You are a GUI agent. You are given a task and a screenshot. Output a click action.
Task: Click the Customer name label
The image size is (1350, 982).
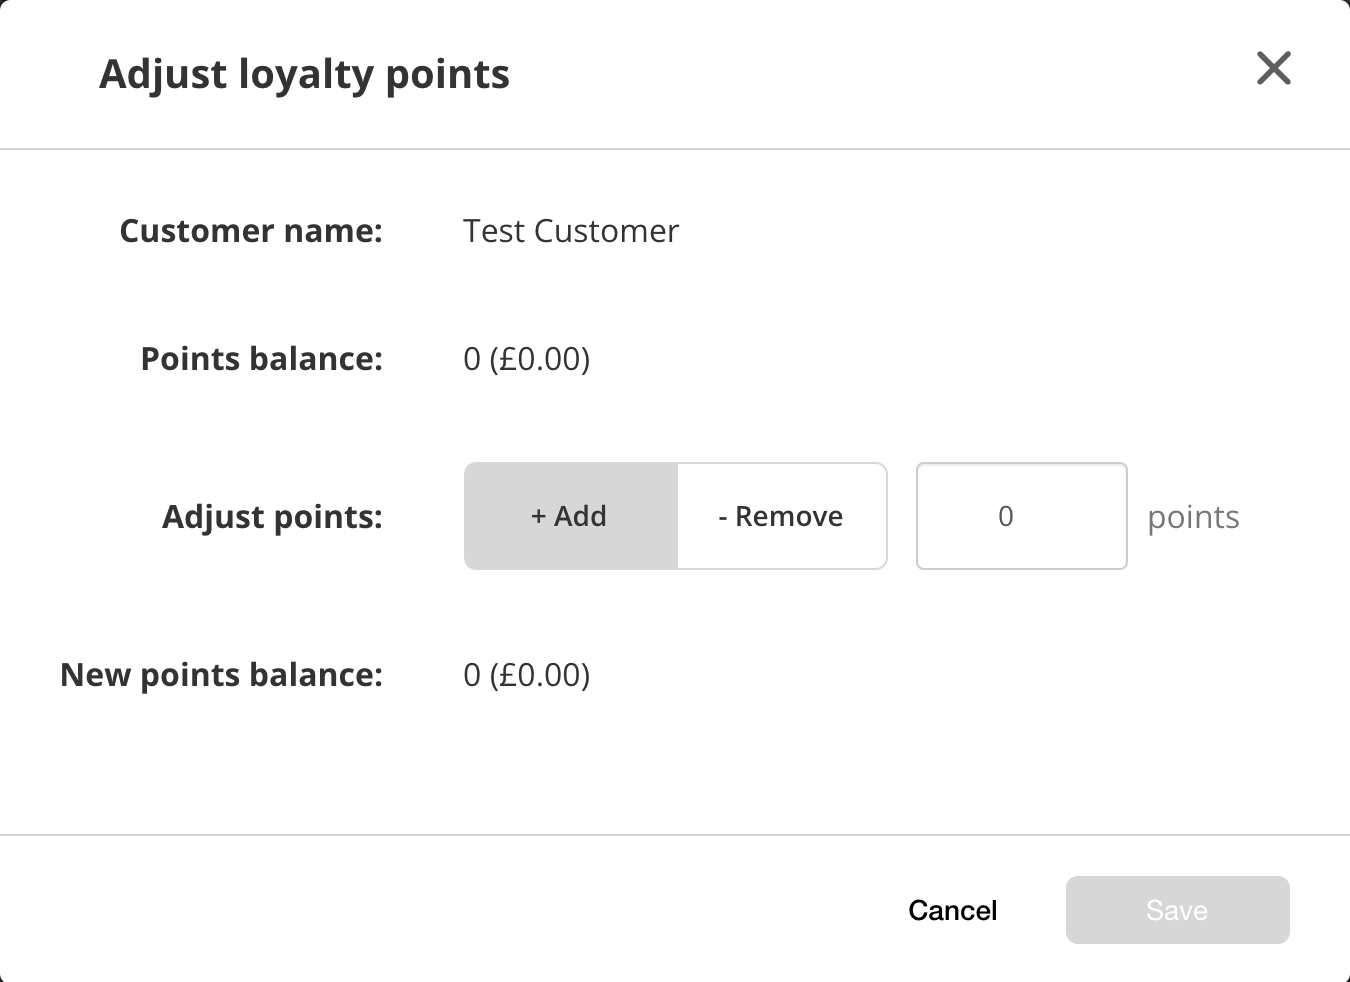tap(251, 231)
